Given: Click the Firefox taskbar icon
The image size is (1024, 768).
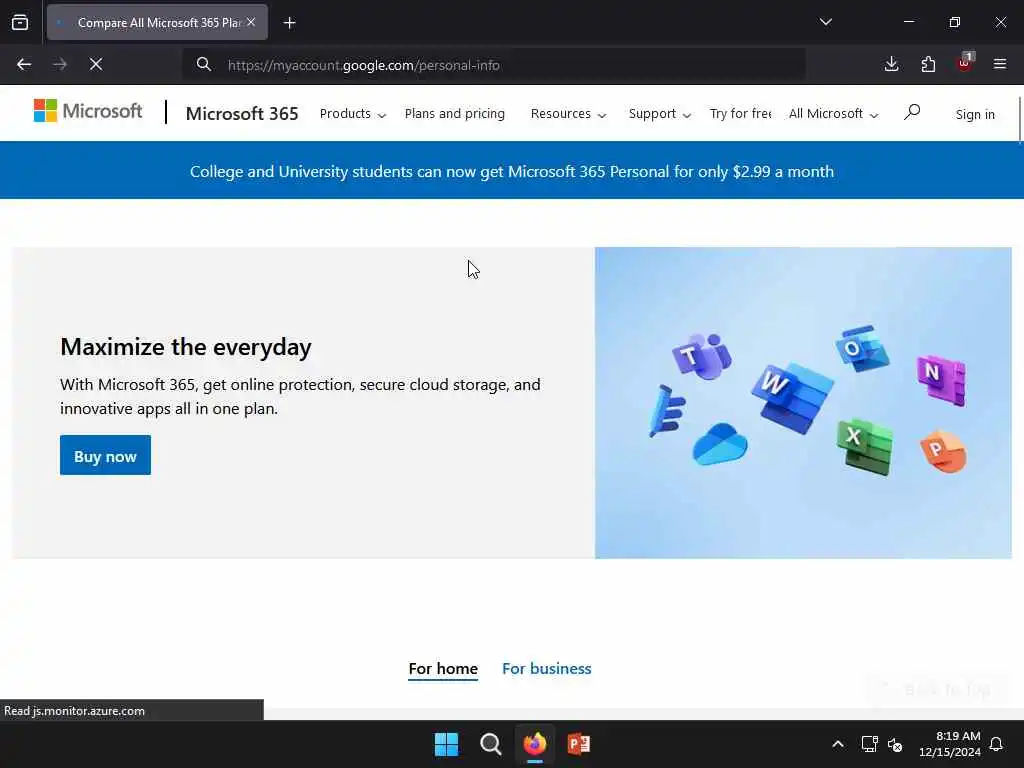Looking at the screenshot, I should pos(535,744).
